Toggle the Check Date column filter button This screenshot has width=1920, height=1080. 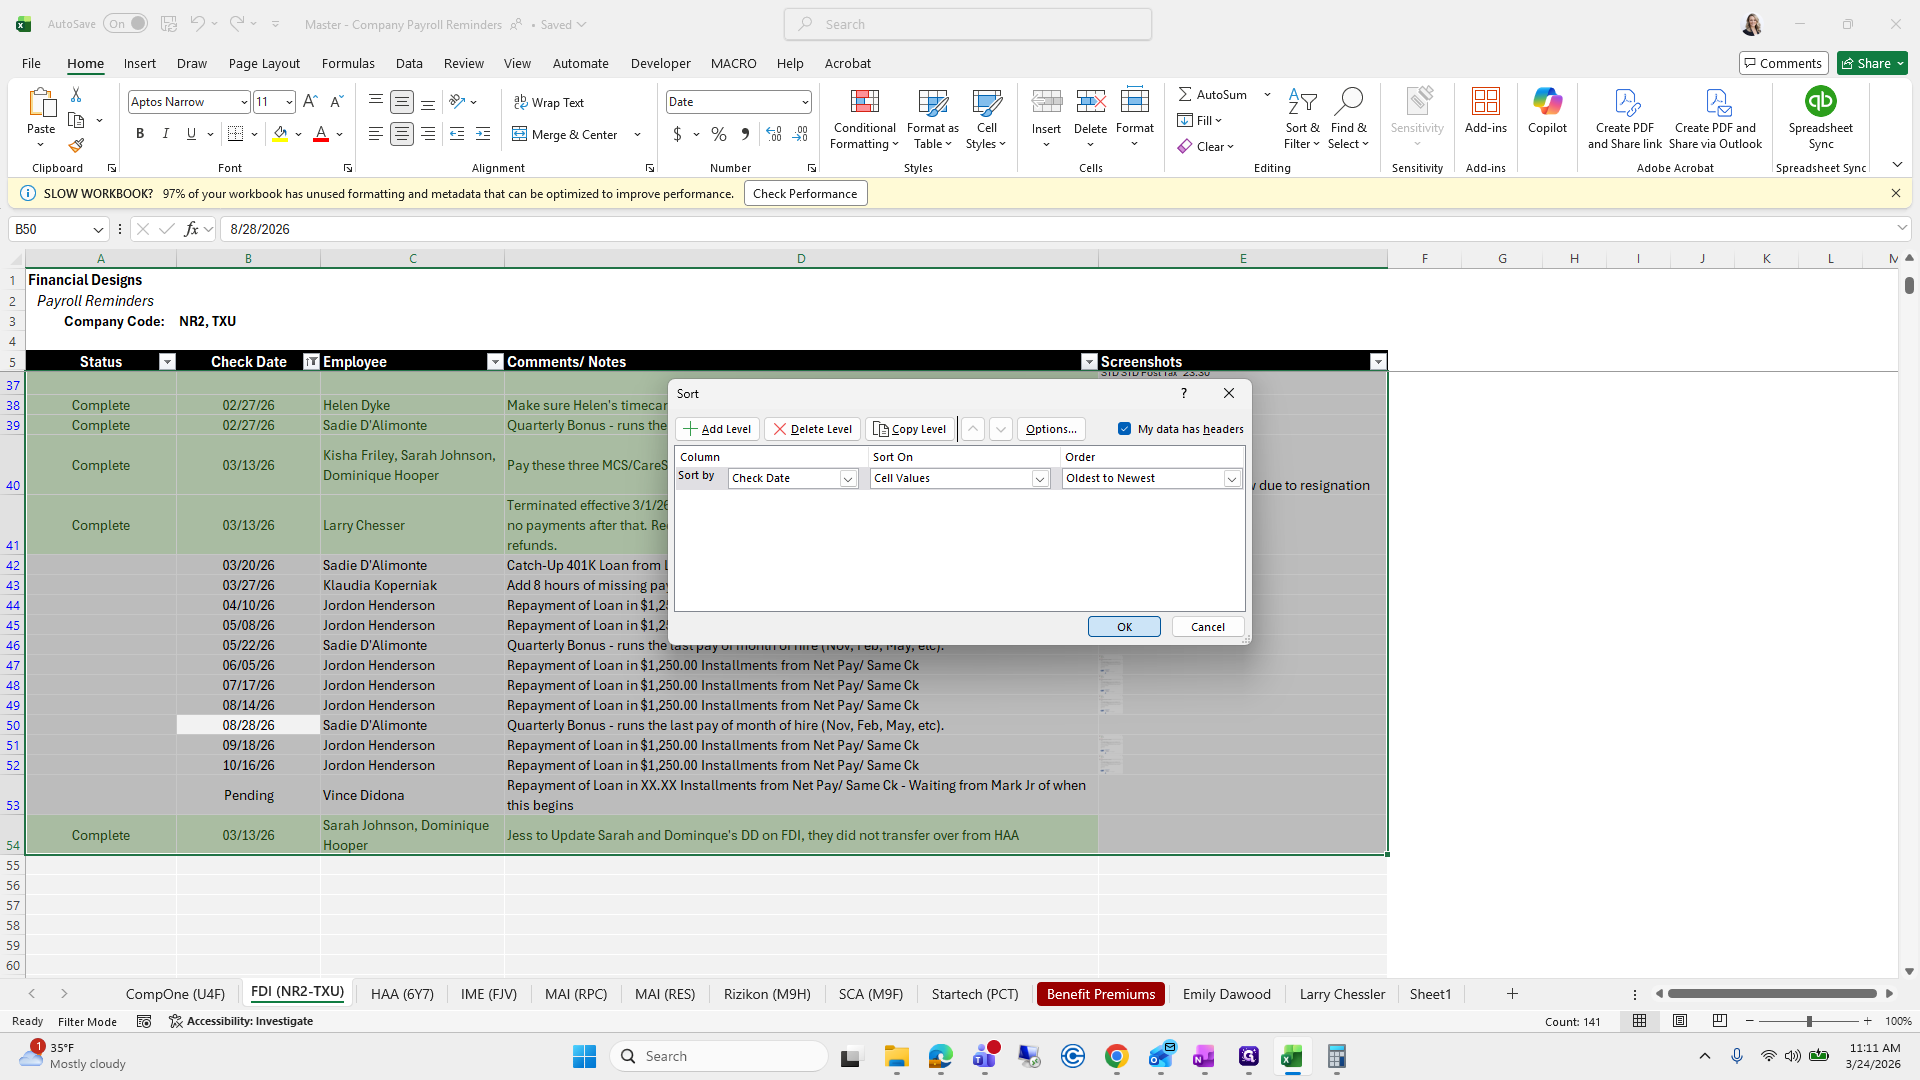tap(311, 362)
